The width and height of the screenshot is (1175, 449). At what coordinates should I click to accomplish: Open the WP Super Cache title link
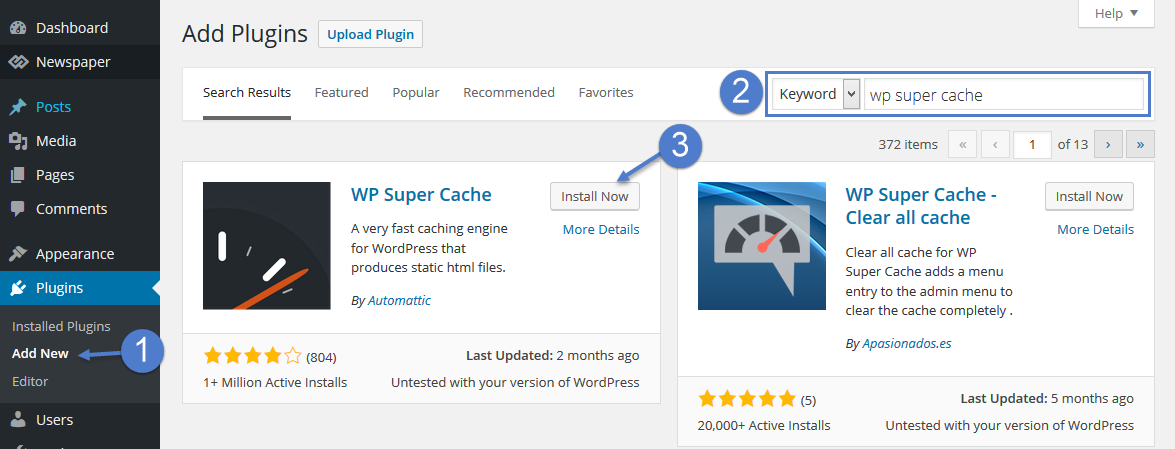421,195
